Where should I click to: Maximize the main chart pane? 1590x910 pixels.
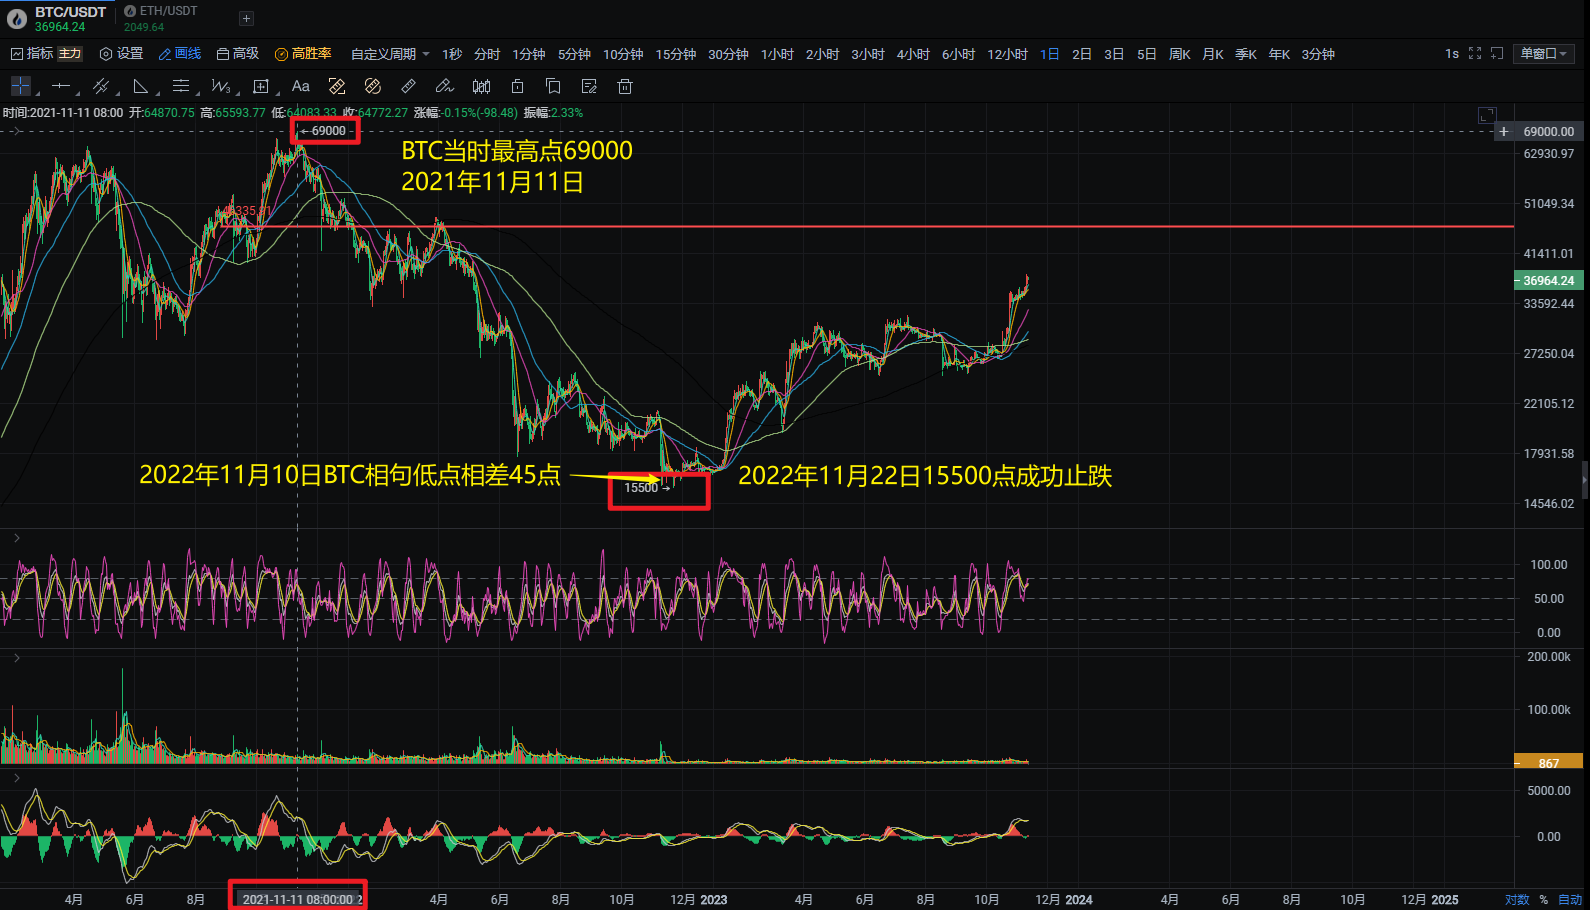[1487, 116]
